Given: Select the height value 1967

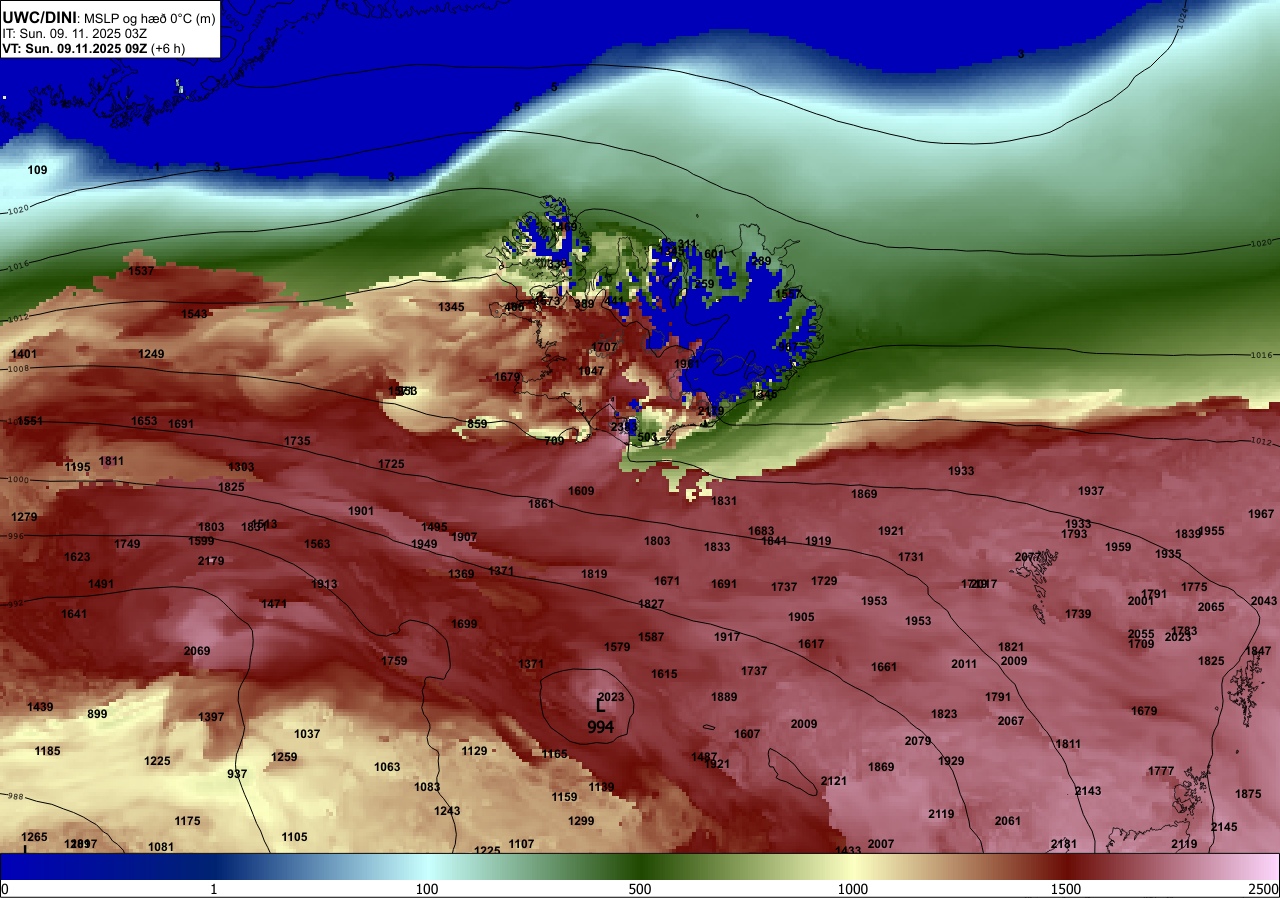Looking at the screenshot, I should coord(1262,514).
